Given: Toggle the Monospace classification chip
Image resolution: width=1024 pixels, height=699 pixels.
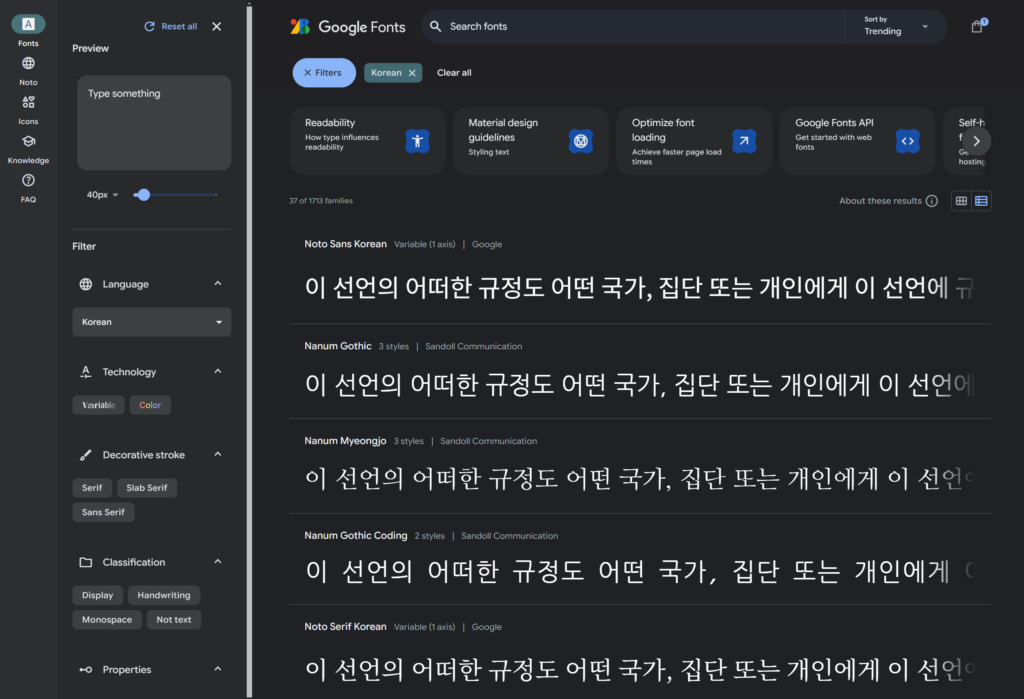Looking at the screenshot, I should coord(107,620).
